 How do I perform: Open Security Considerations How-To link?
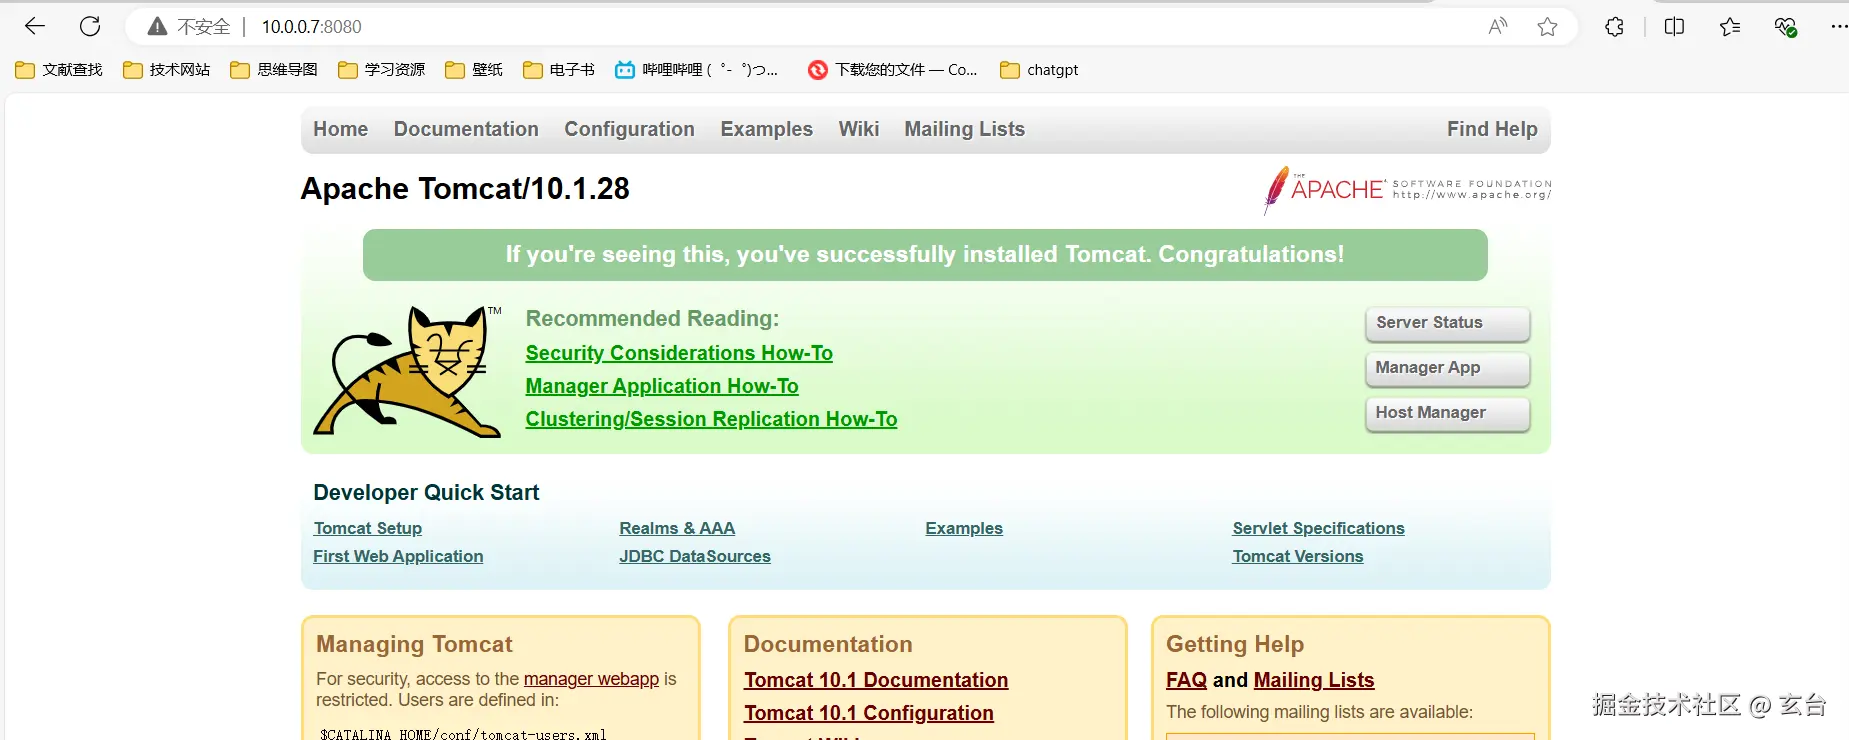(x=679, y=353)
